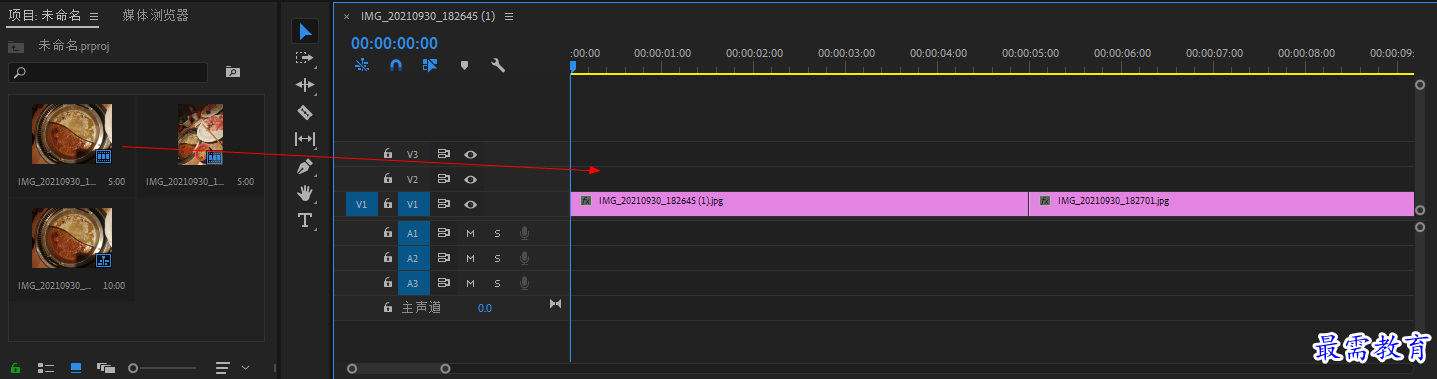Lock track V2 with padlock
Screen dimensions: 1437x379
pos(388,179)
